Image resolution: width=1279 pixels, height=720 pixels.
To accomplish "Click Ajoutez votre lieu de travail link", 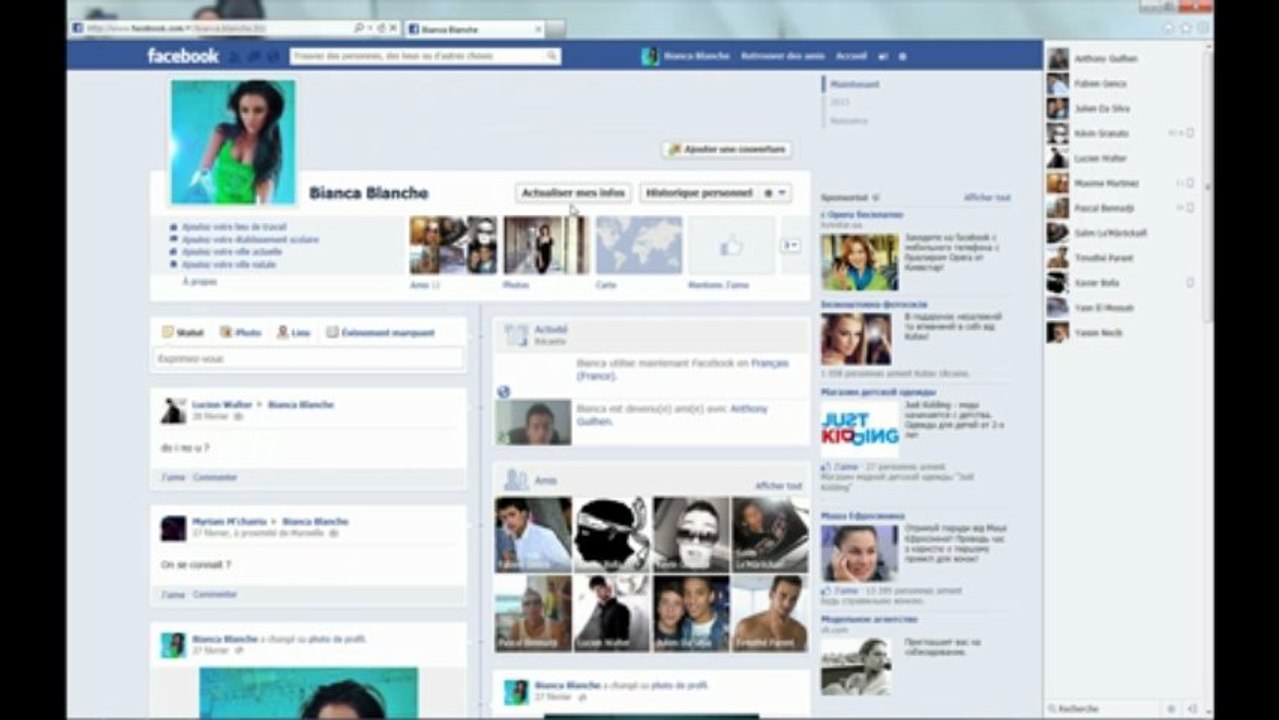I will (x=233, y=227).
